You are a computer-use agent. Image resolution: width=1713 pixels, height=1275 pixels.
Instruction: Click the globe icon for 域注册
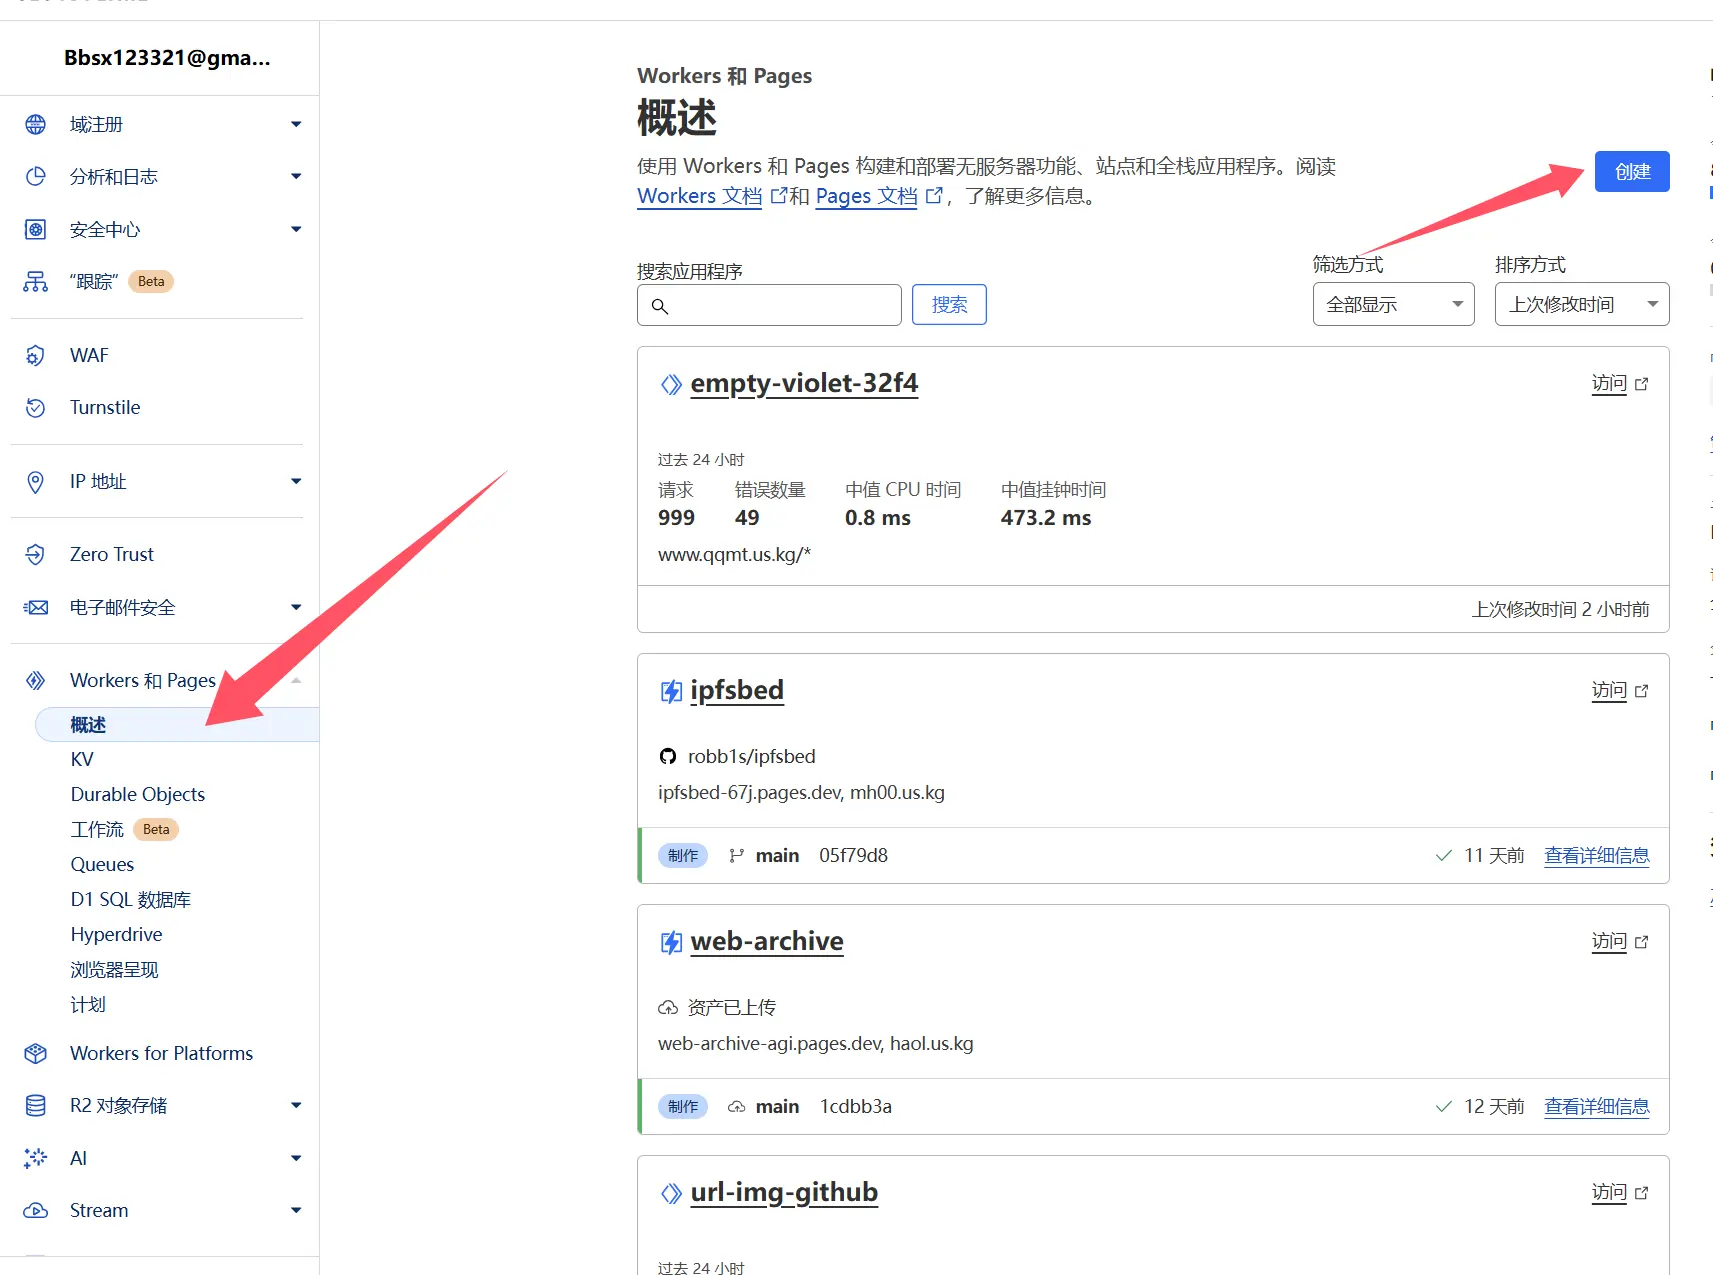click(36, 124)
